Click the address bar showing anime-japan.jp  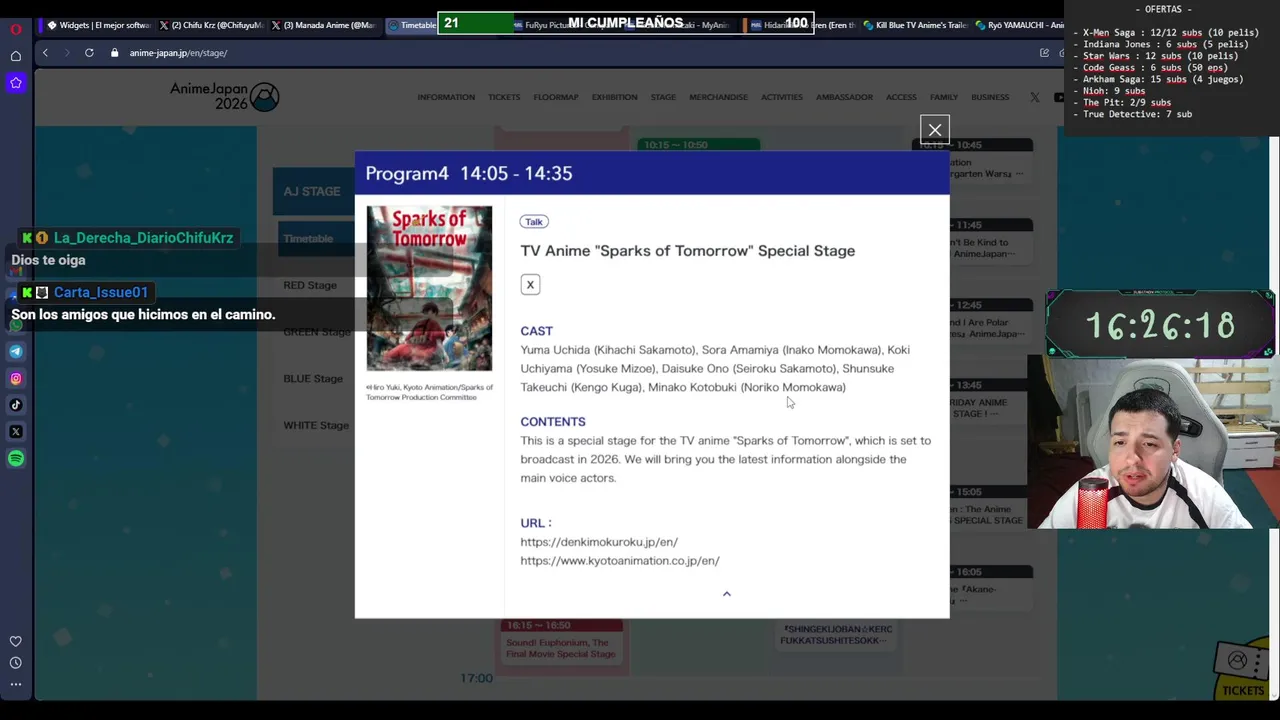[x=178, y=53]
